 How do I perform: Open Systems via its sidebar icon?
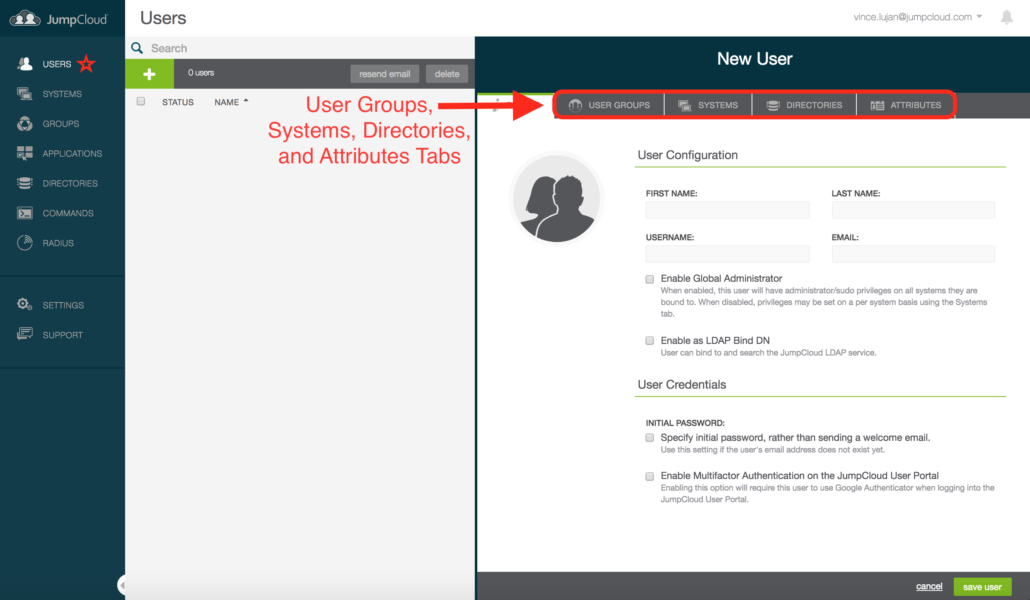coord(25,94)
